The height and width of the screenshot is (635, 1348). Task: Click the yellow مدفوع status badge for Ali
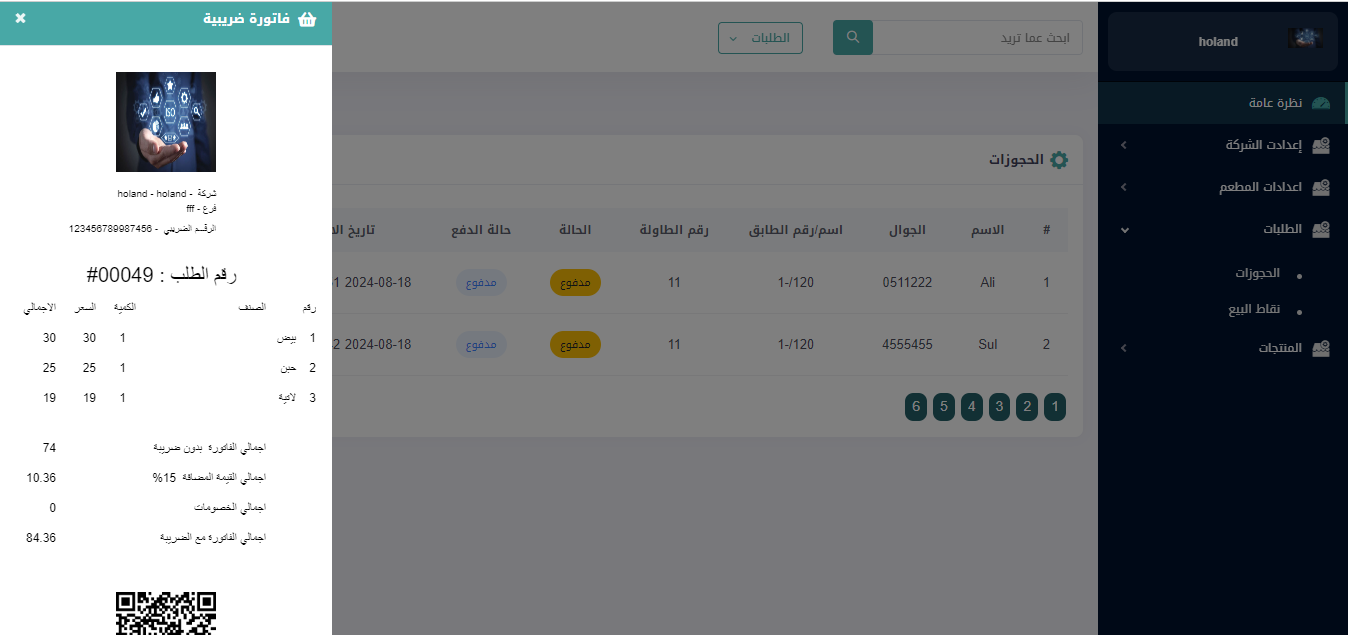(x=575, y=283)
